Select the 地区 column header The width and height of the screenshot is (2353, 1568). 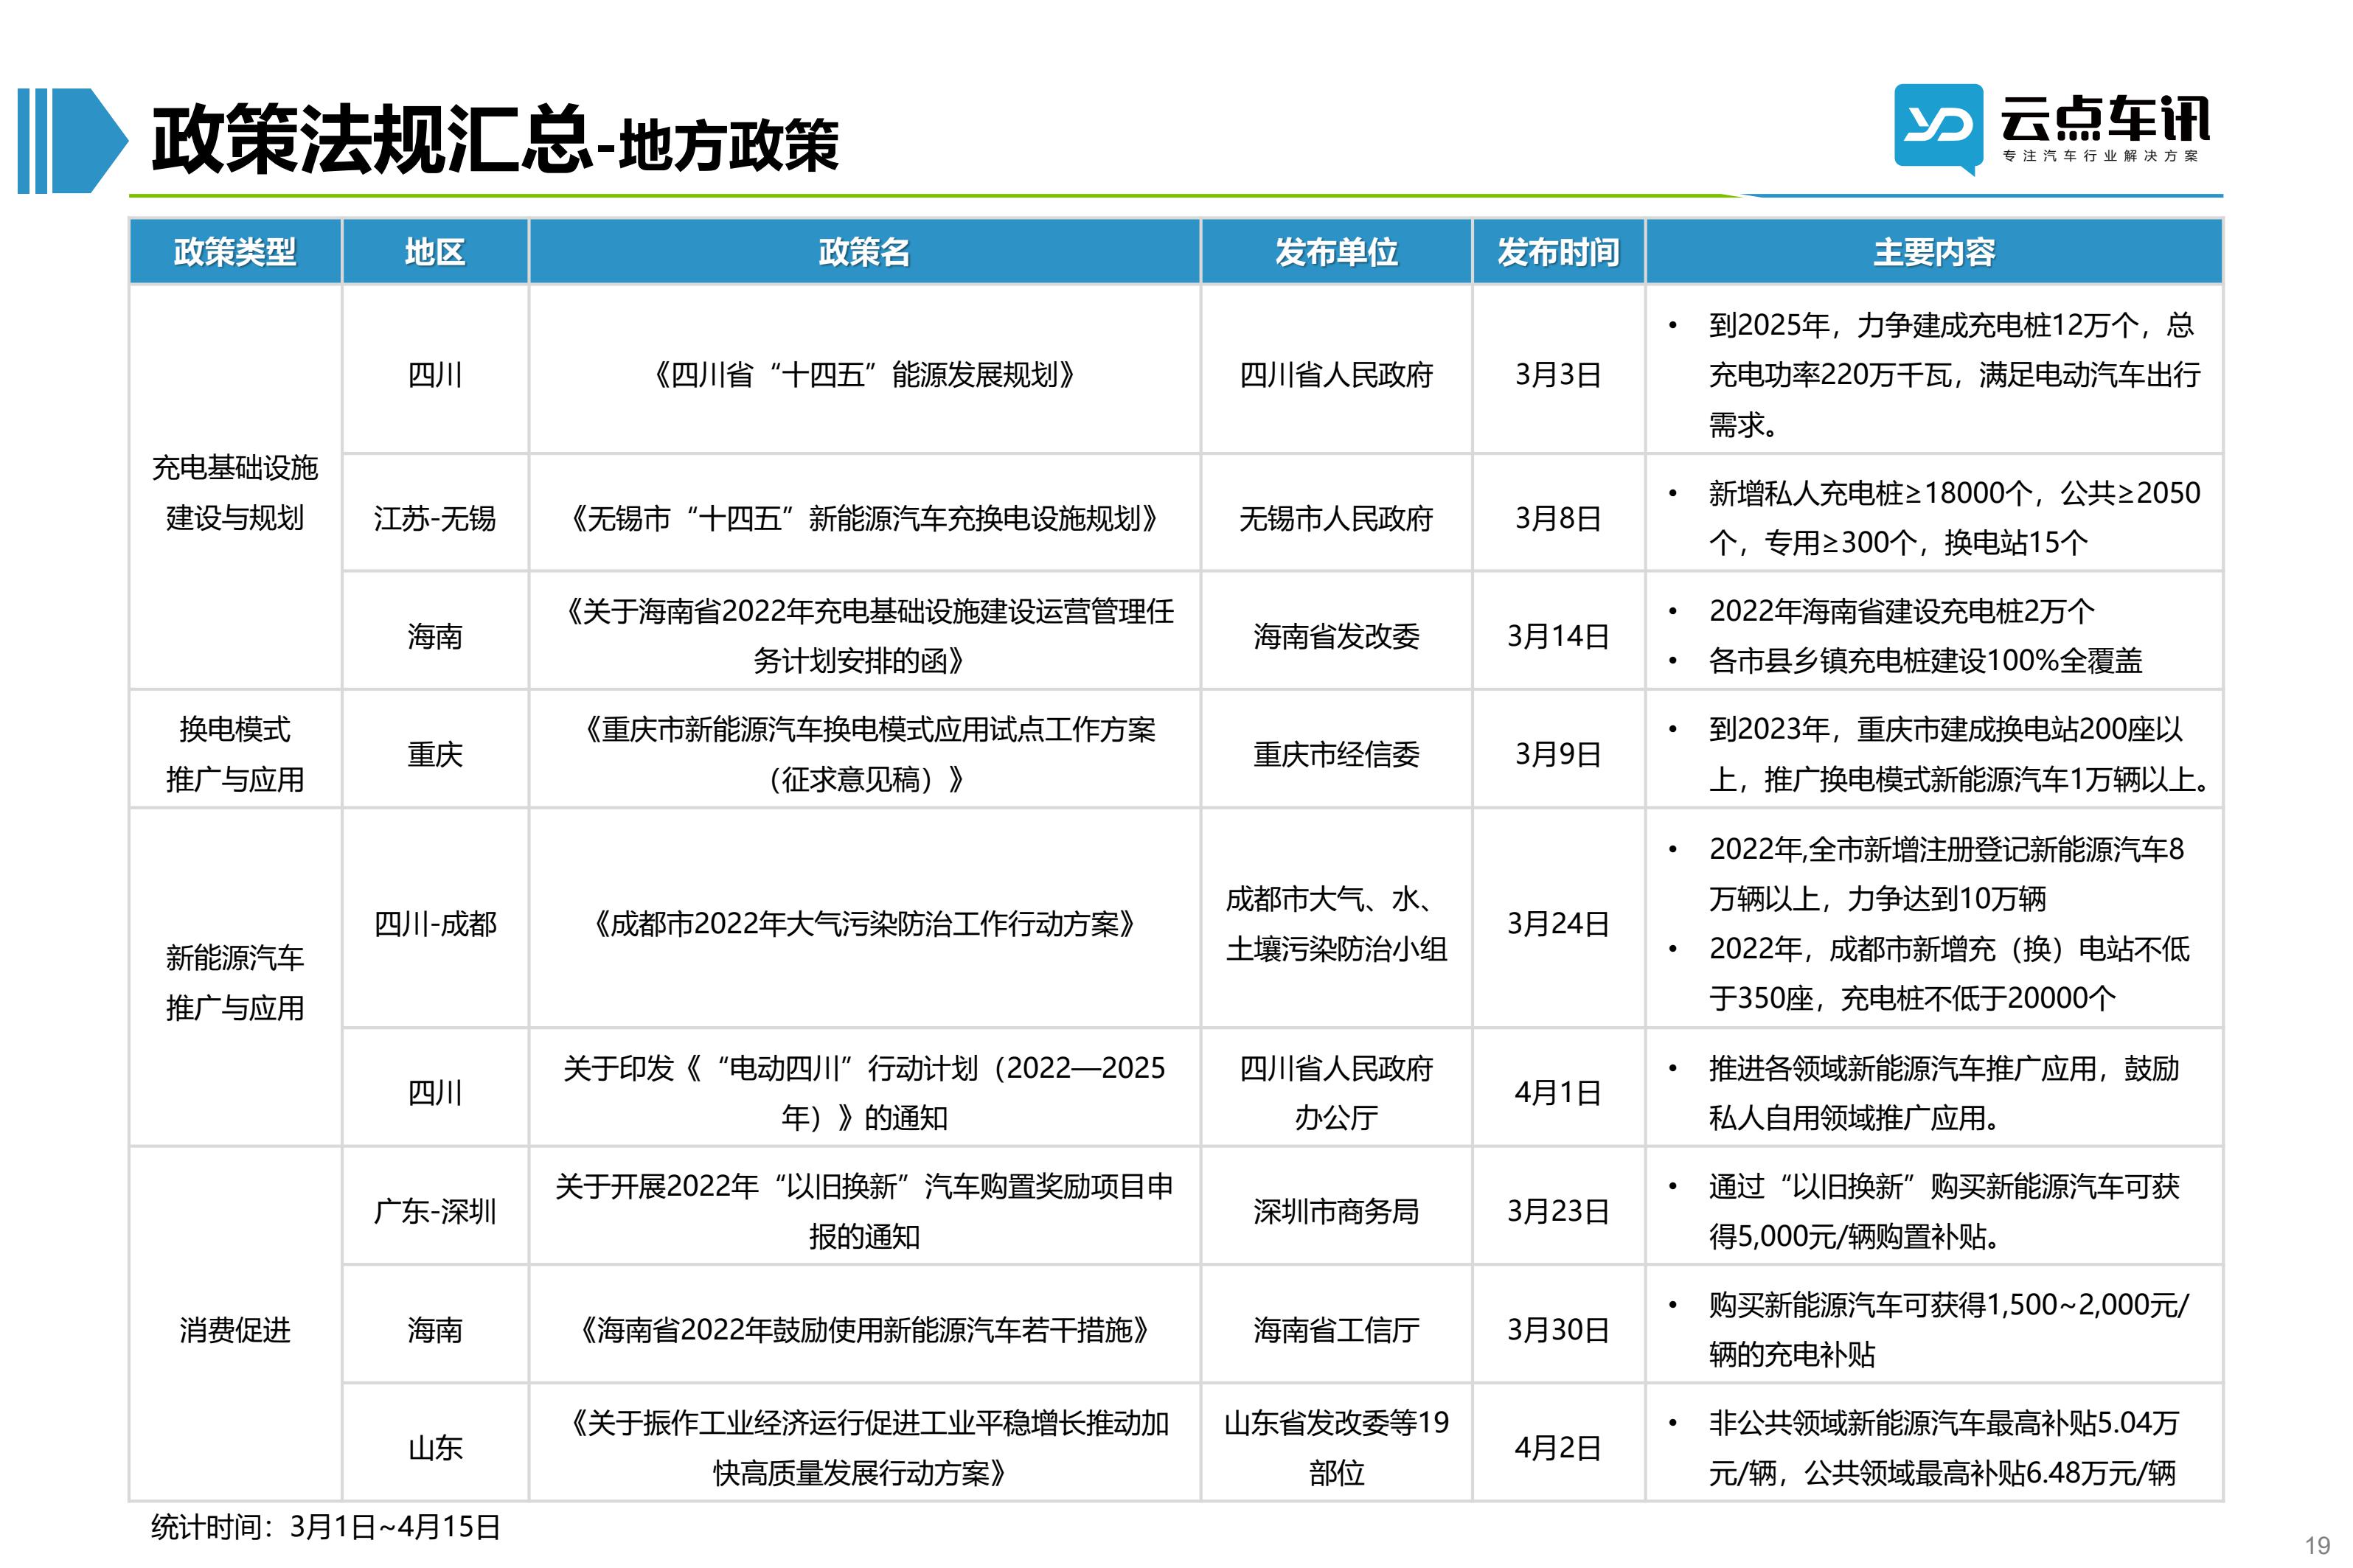[x=435, y=252]
